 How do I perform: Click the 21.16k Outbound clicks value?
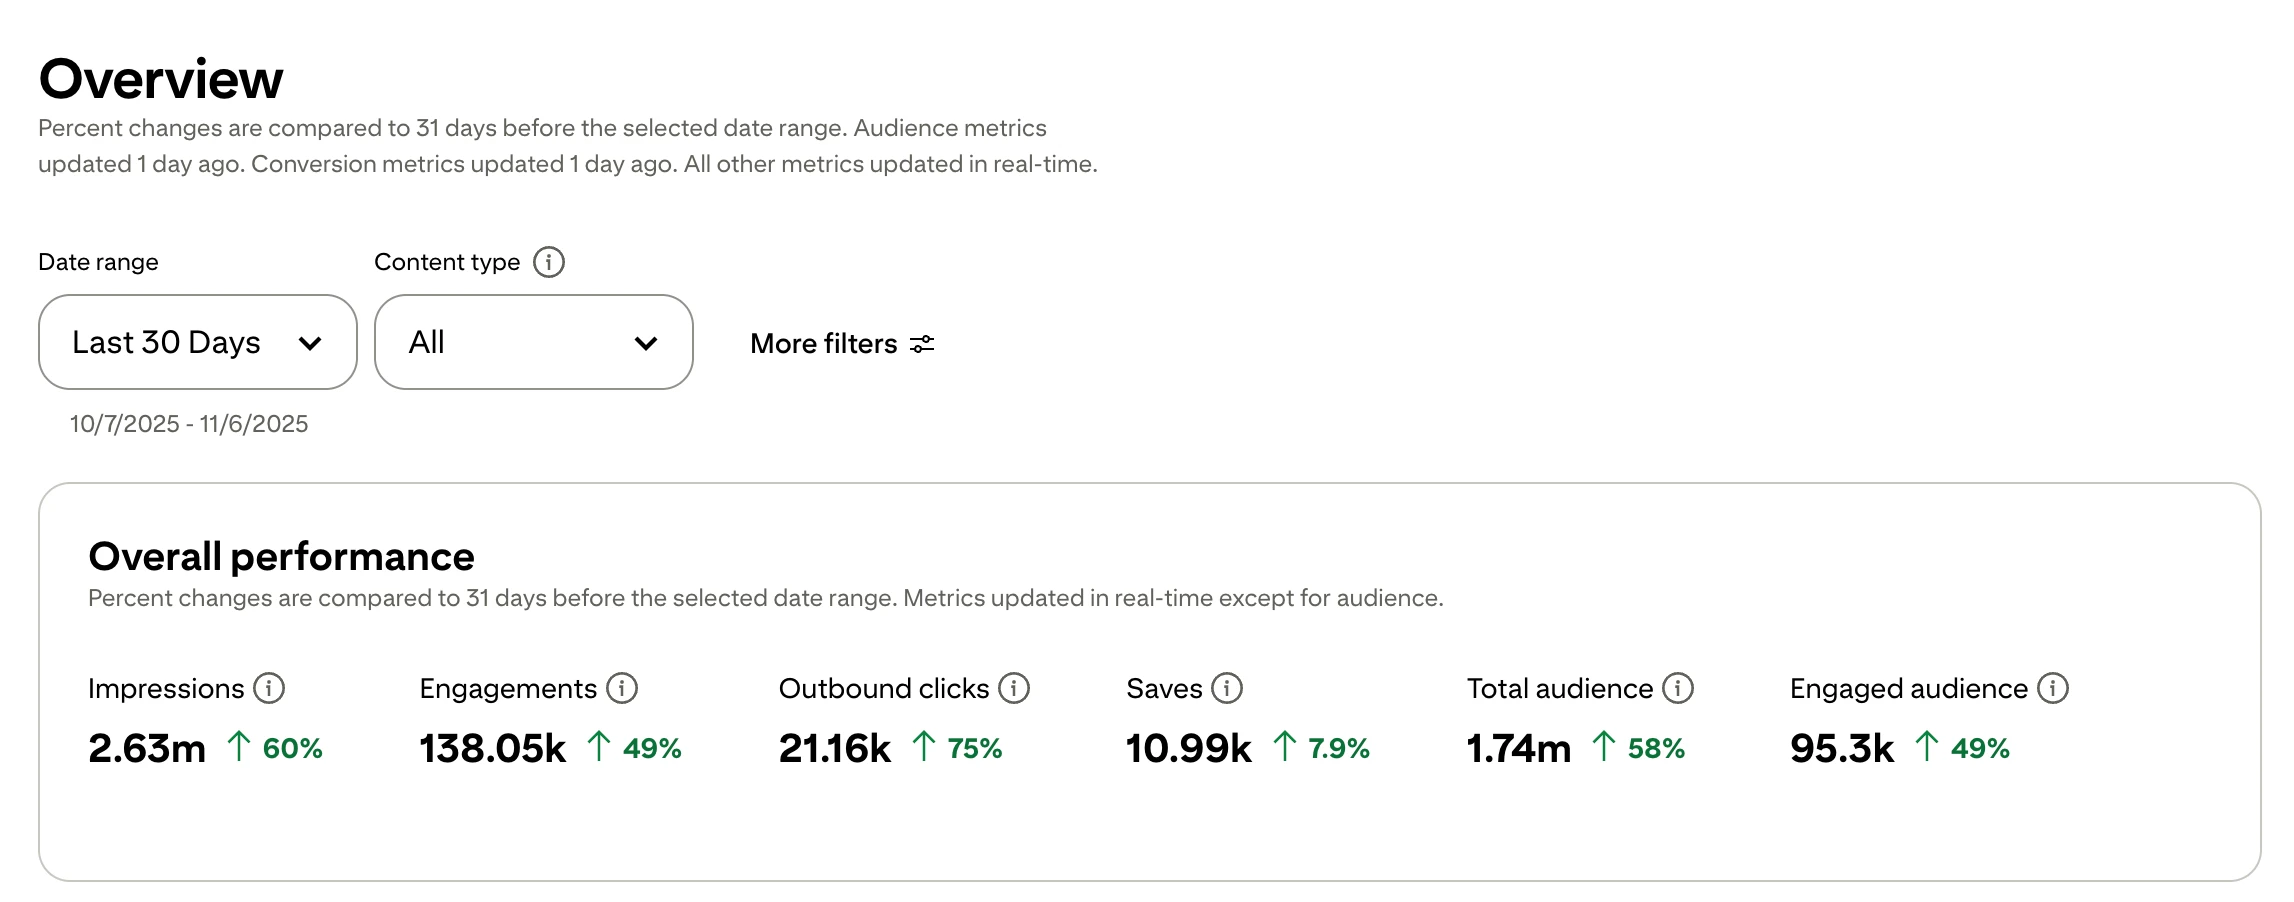[x=834, y=748]
